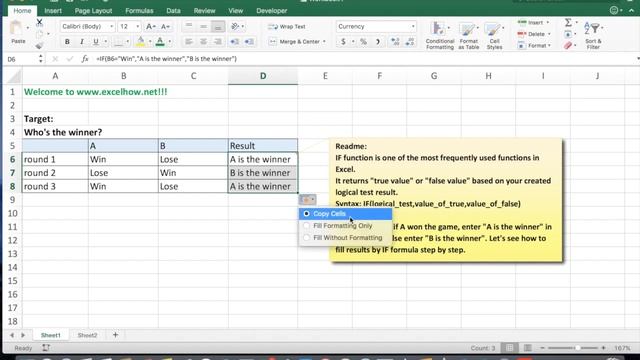Click the middle align icon

[203, 27]
